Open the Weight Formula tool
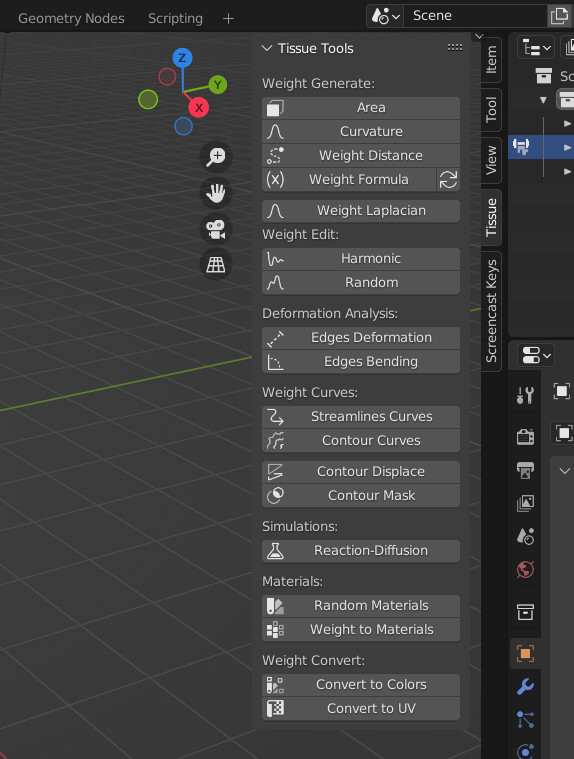This screenshot has width=574, height=759. (349, 180)
